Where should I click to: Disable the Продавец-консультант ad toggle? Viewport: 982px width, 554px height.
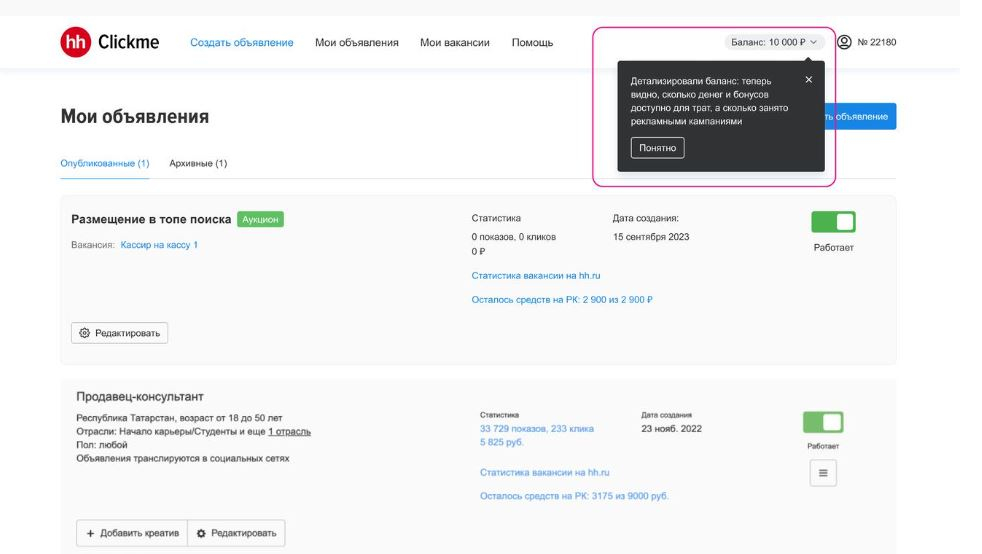point(823,422)
